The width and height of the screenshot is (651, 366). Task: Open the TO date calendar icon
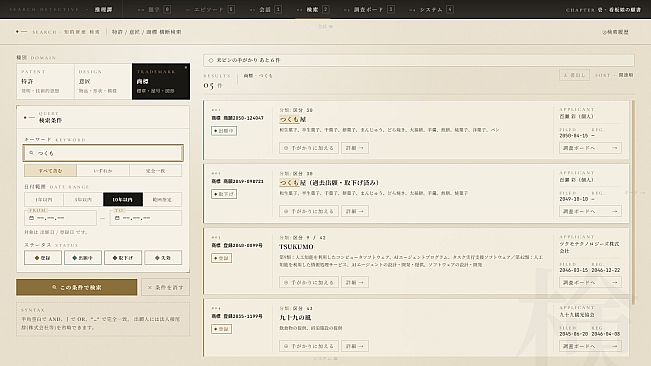click(117, 218)
